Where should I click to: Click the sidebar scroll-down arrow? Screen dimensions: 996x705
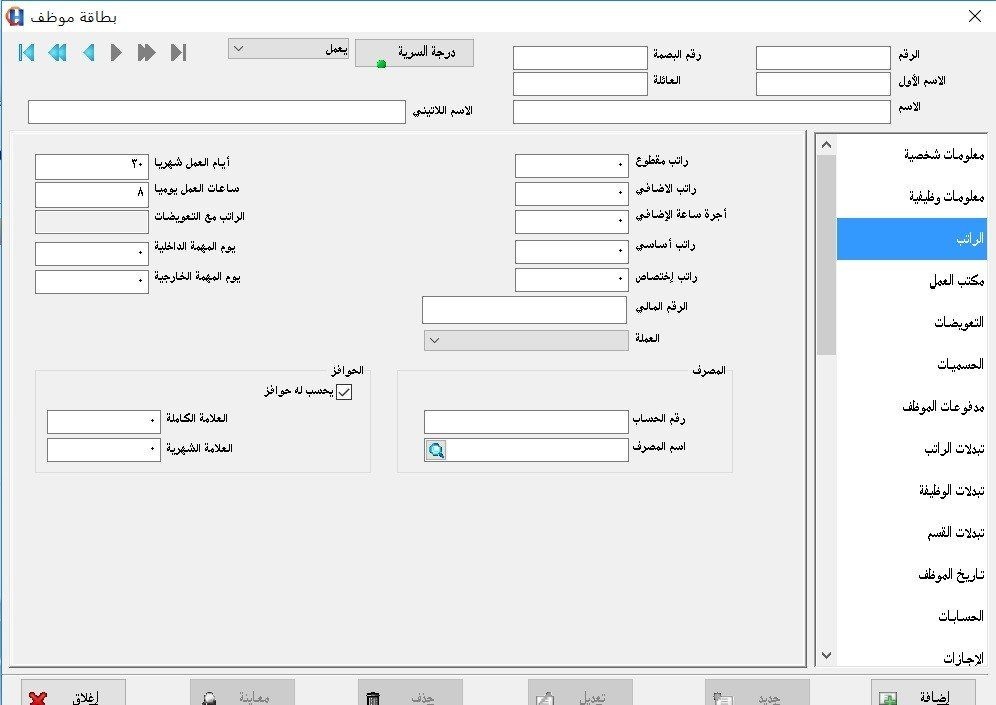click(826, 655)
